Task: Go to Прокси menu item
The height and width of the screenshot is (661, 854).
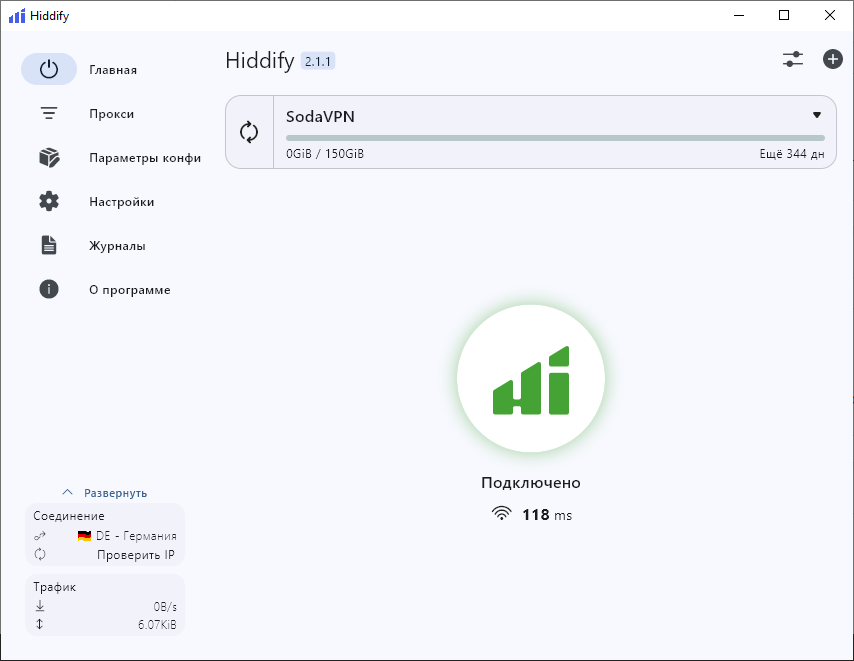Action: [112, 114]
